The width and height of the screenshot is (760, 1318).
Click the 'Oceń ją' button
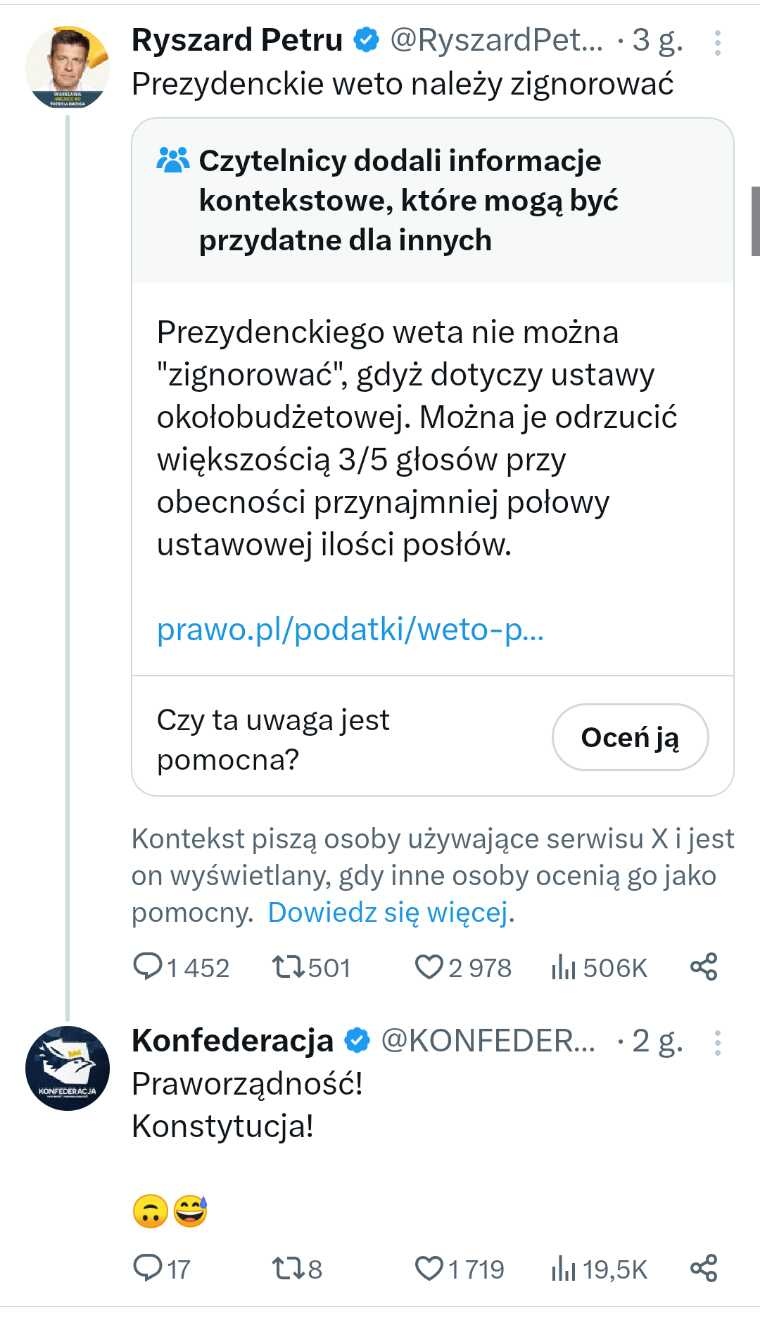pyautogui.click(x=630, y=738)
